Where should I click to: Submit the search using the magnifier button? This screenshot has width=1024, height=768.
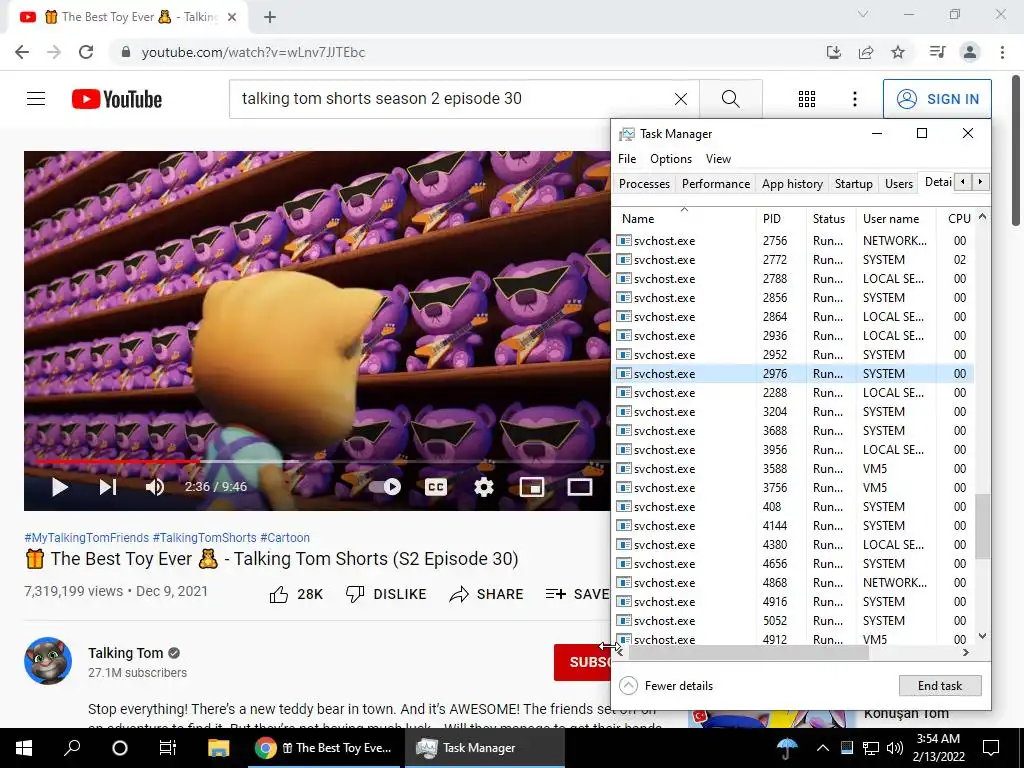click(731, 99)
